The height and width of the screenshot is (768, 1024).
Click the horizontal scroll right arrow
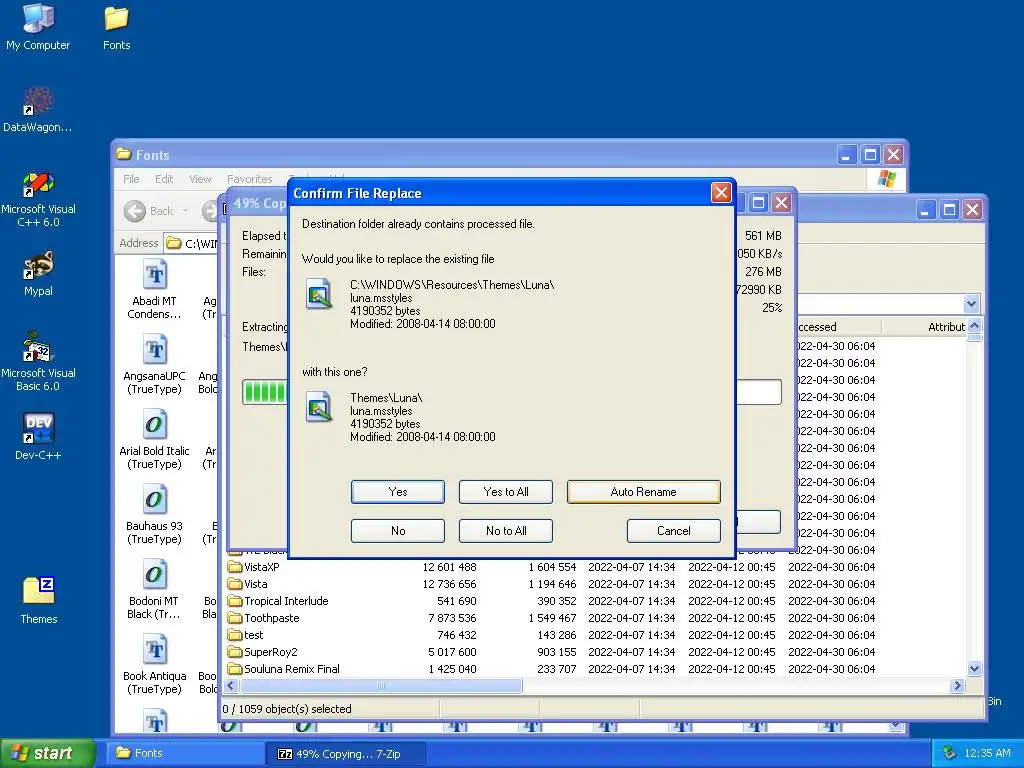click(x=957, y=686)
